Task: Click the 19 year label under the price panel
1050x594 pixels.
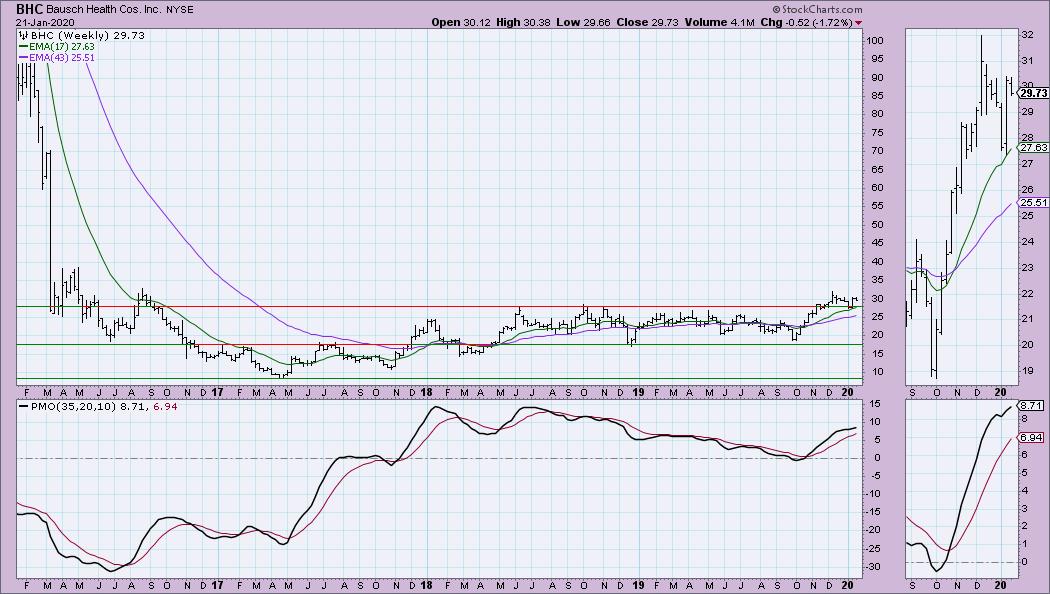Action: click(638, 392)
